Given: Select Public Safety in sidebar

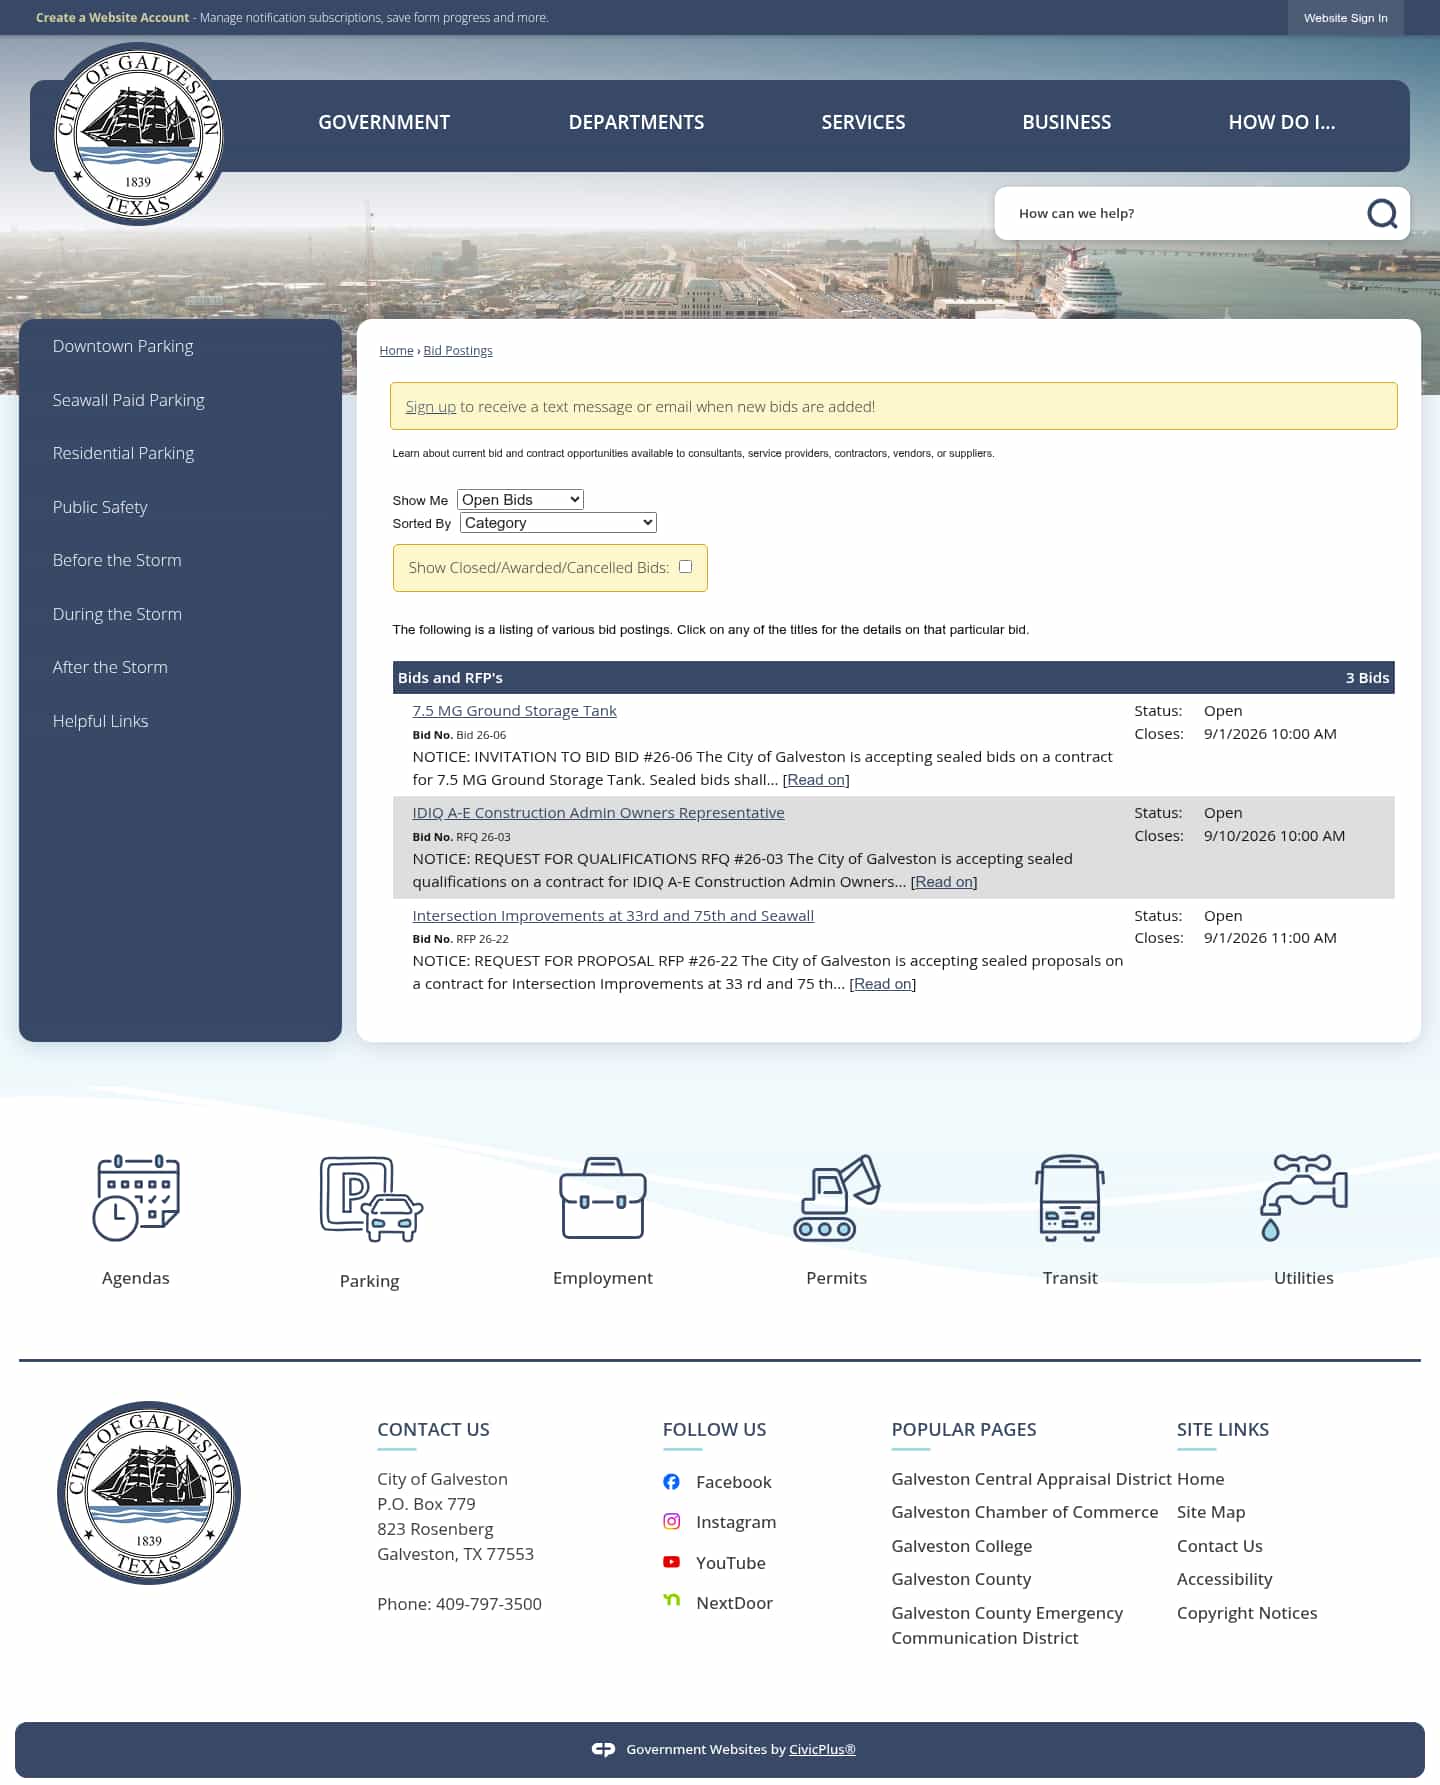Looking at the screenshot, I should 100,507.
